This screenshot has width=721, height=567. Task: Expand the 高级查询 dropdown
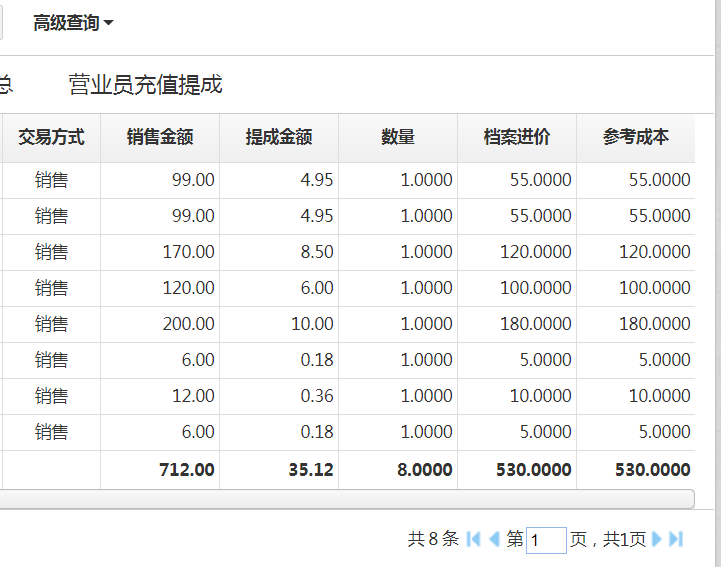tap(73, 23)
